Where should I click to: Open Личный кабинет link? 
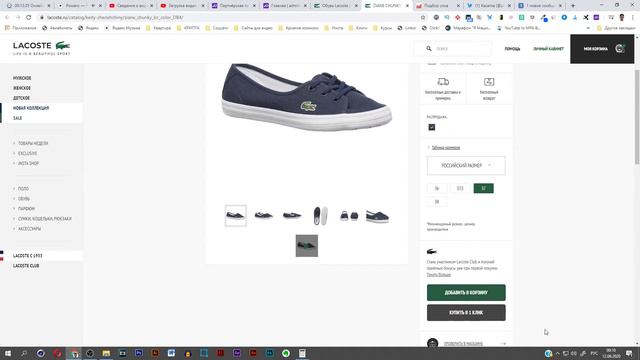(x=548, y=49)
